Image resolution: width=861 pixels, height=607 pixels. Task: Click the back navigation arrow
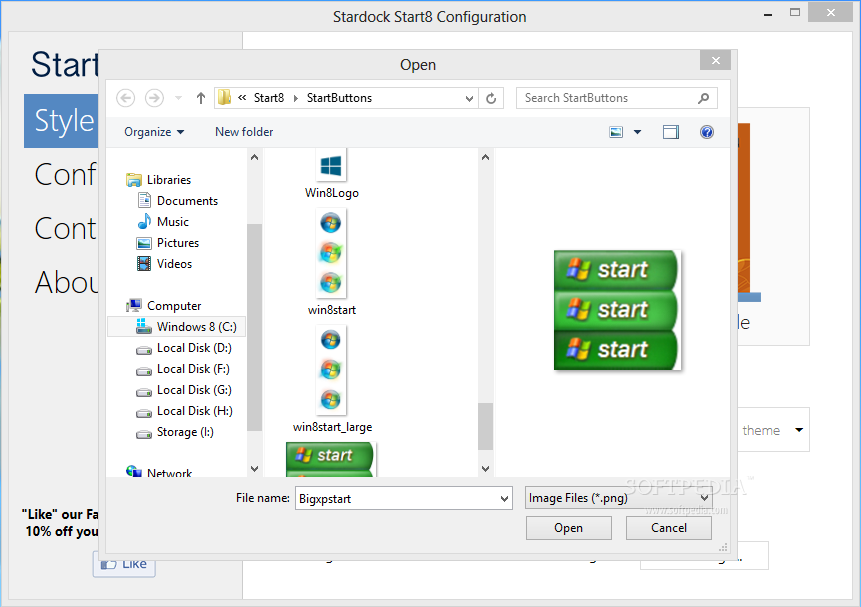click(125, 98)
